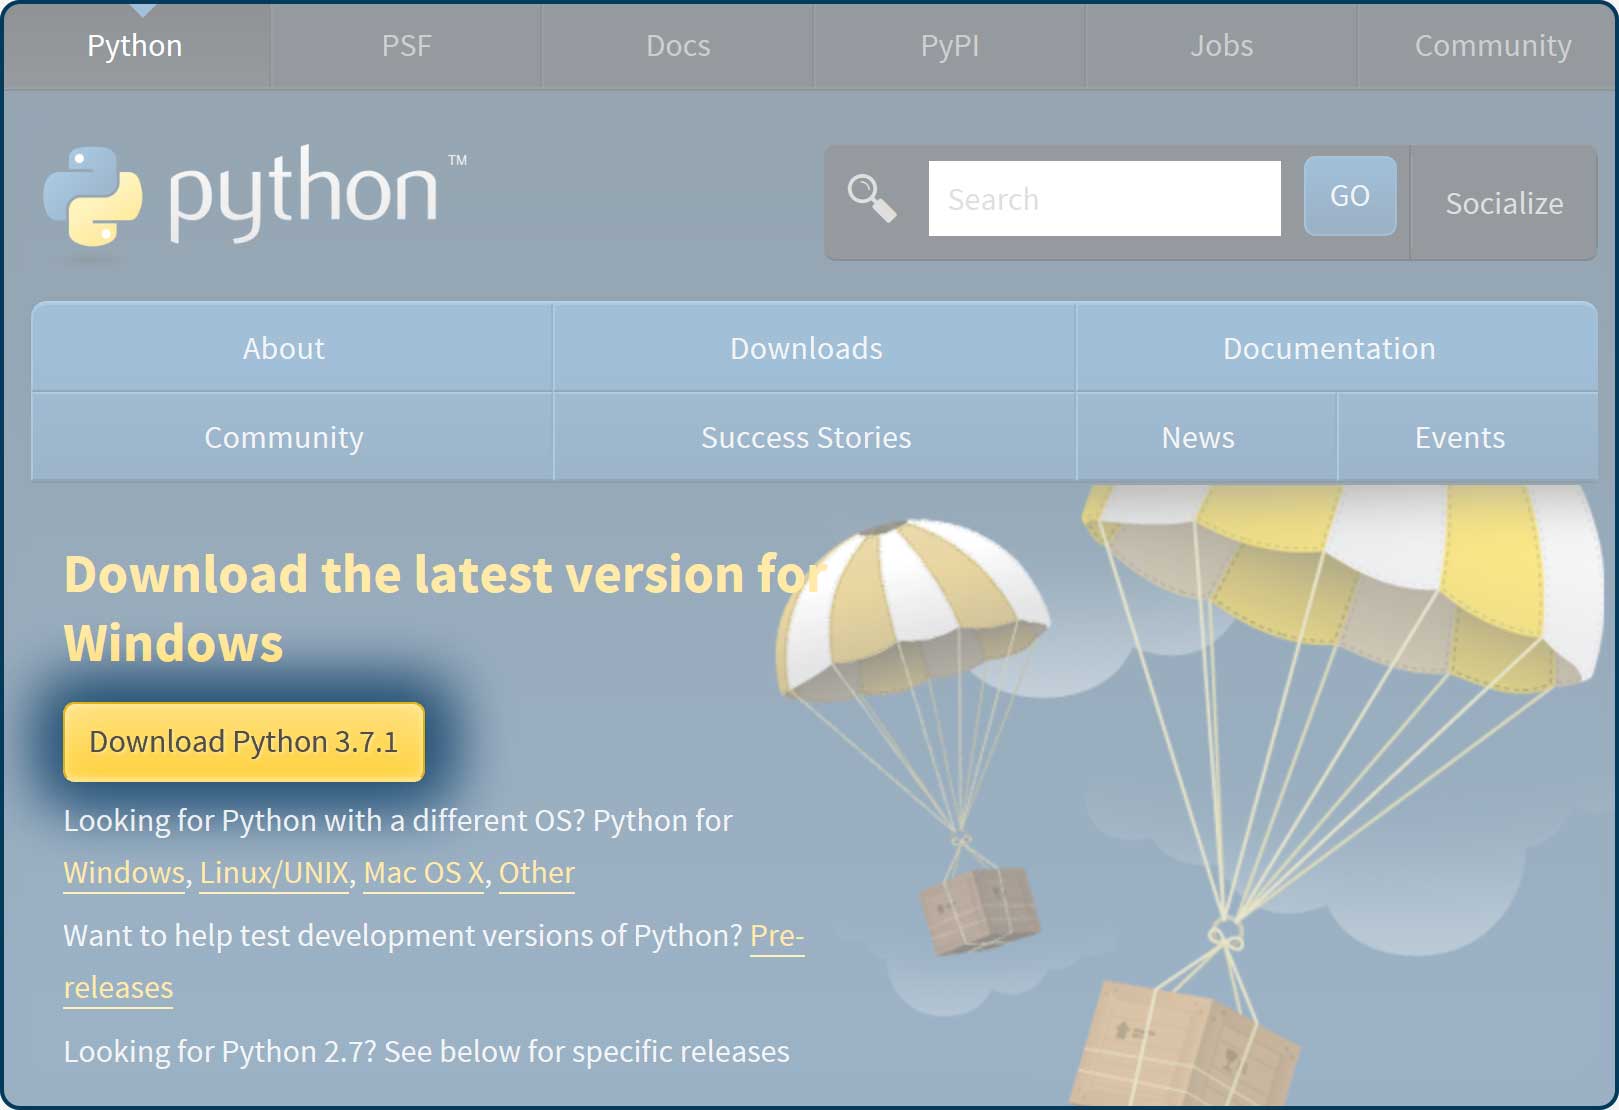Open the Downloads navigation menu
This screenshot has width=1619, height=1110.
(x=806, y=348)
